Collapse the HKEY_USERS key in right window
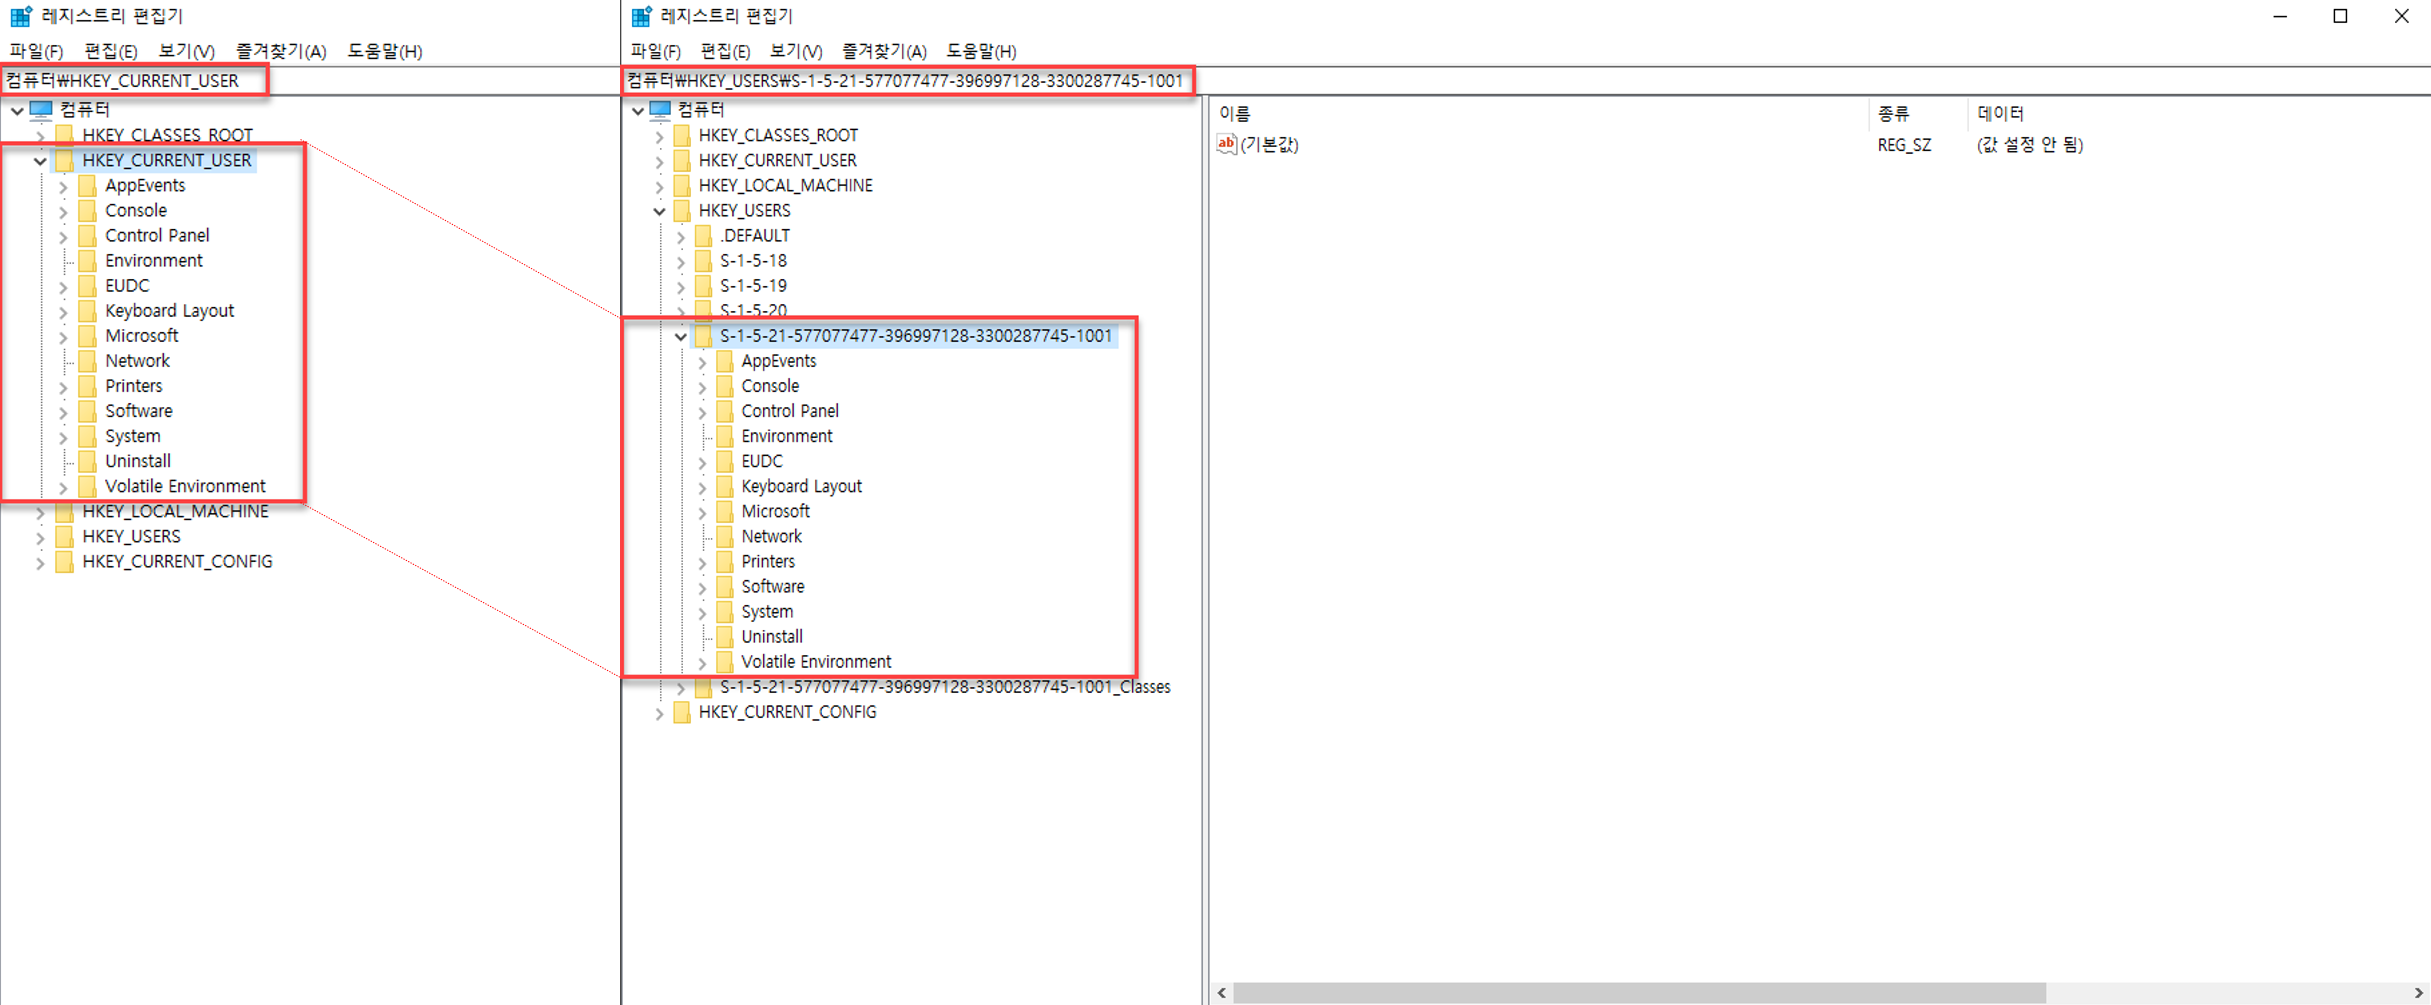 (x=659, y=211)
